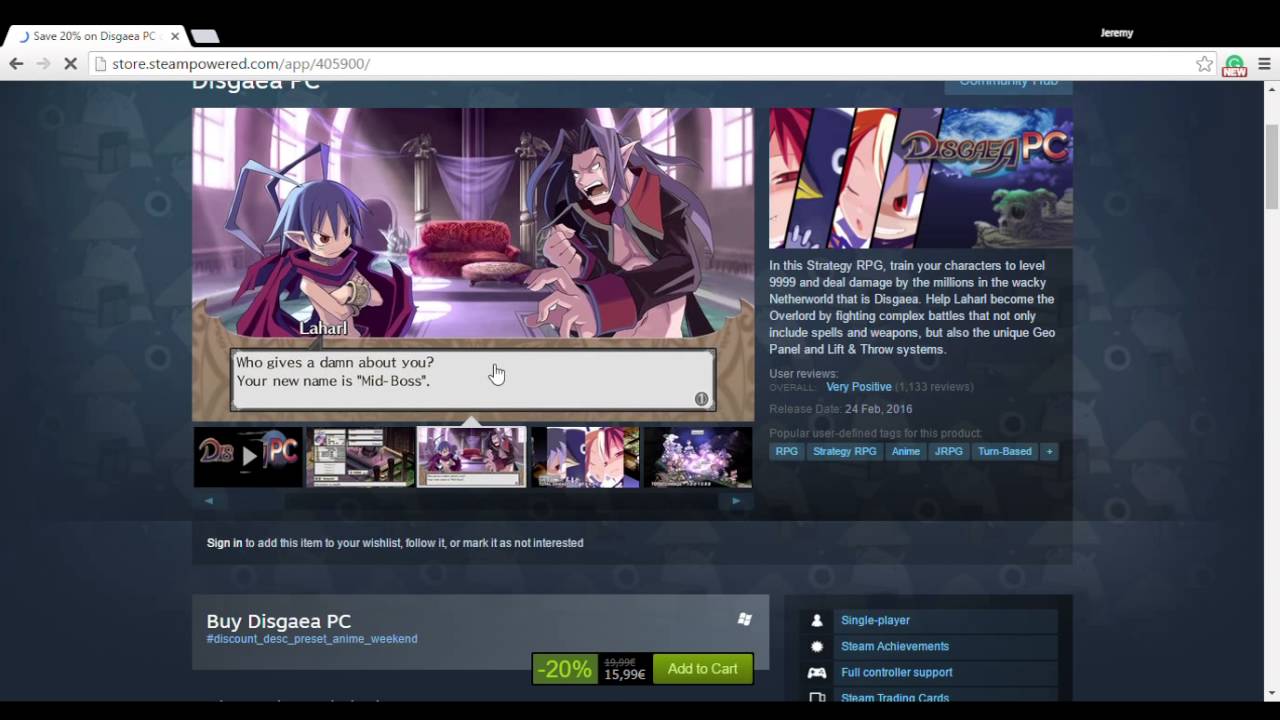This screenshot has height=720, width=1280.
Task: Close the Disgaea PC browser tab
Action: pyautogui.click(x=175, y=36)
